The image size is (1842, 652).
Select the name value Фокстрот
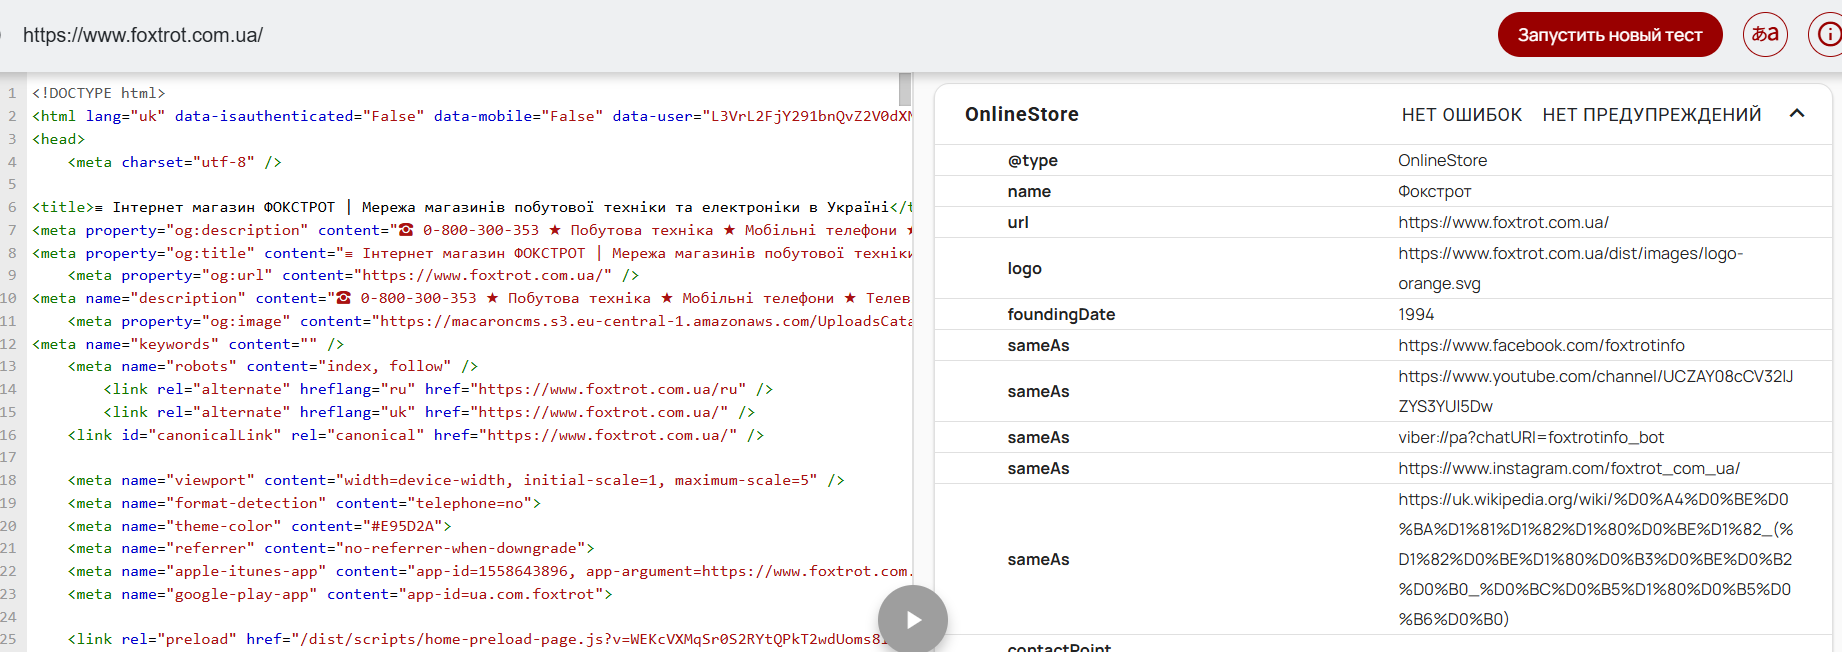pos(1434,191)
